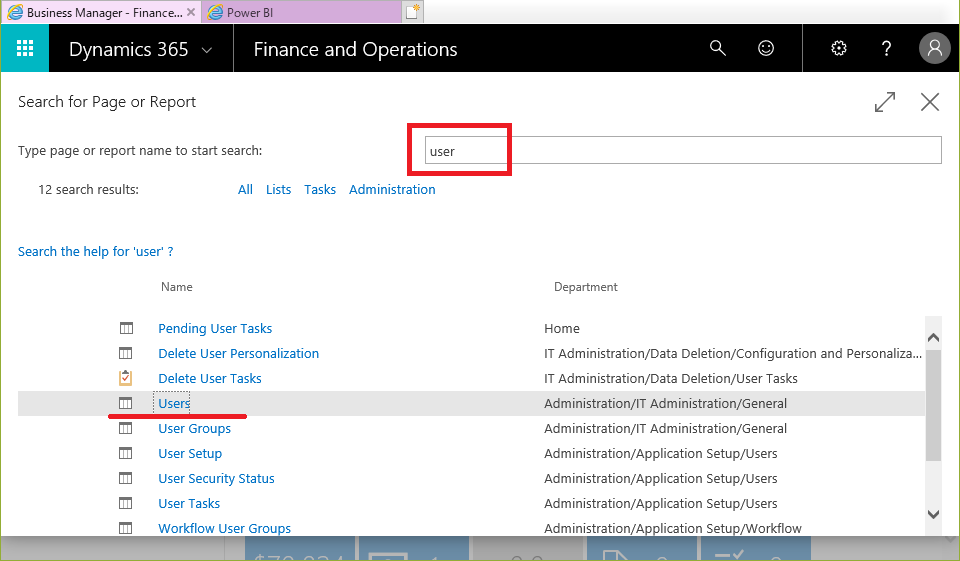Click list icon beside Pending User Tasks

[x=126, y=328]
